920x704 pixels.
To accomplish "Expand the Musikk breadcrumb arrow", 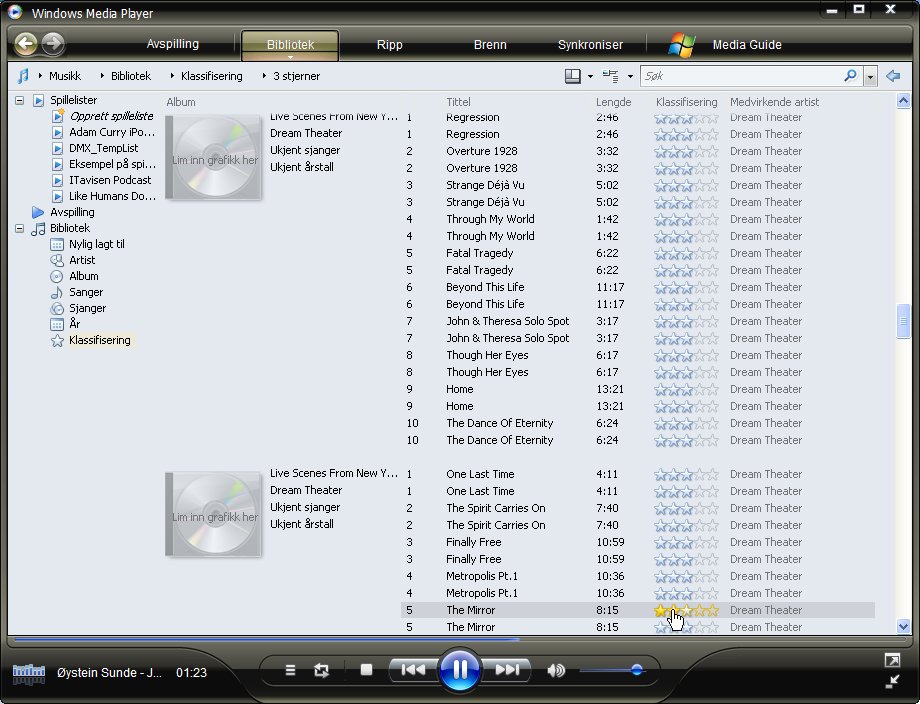I will [40, 76].
